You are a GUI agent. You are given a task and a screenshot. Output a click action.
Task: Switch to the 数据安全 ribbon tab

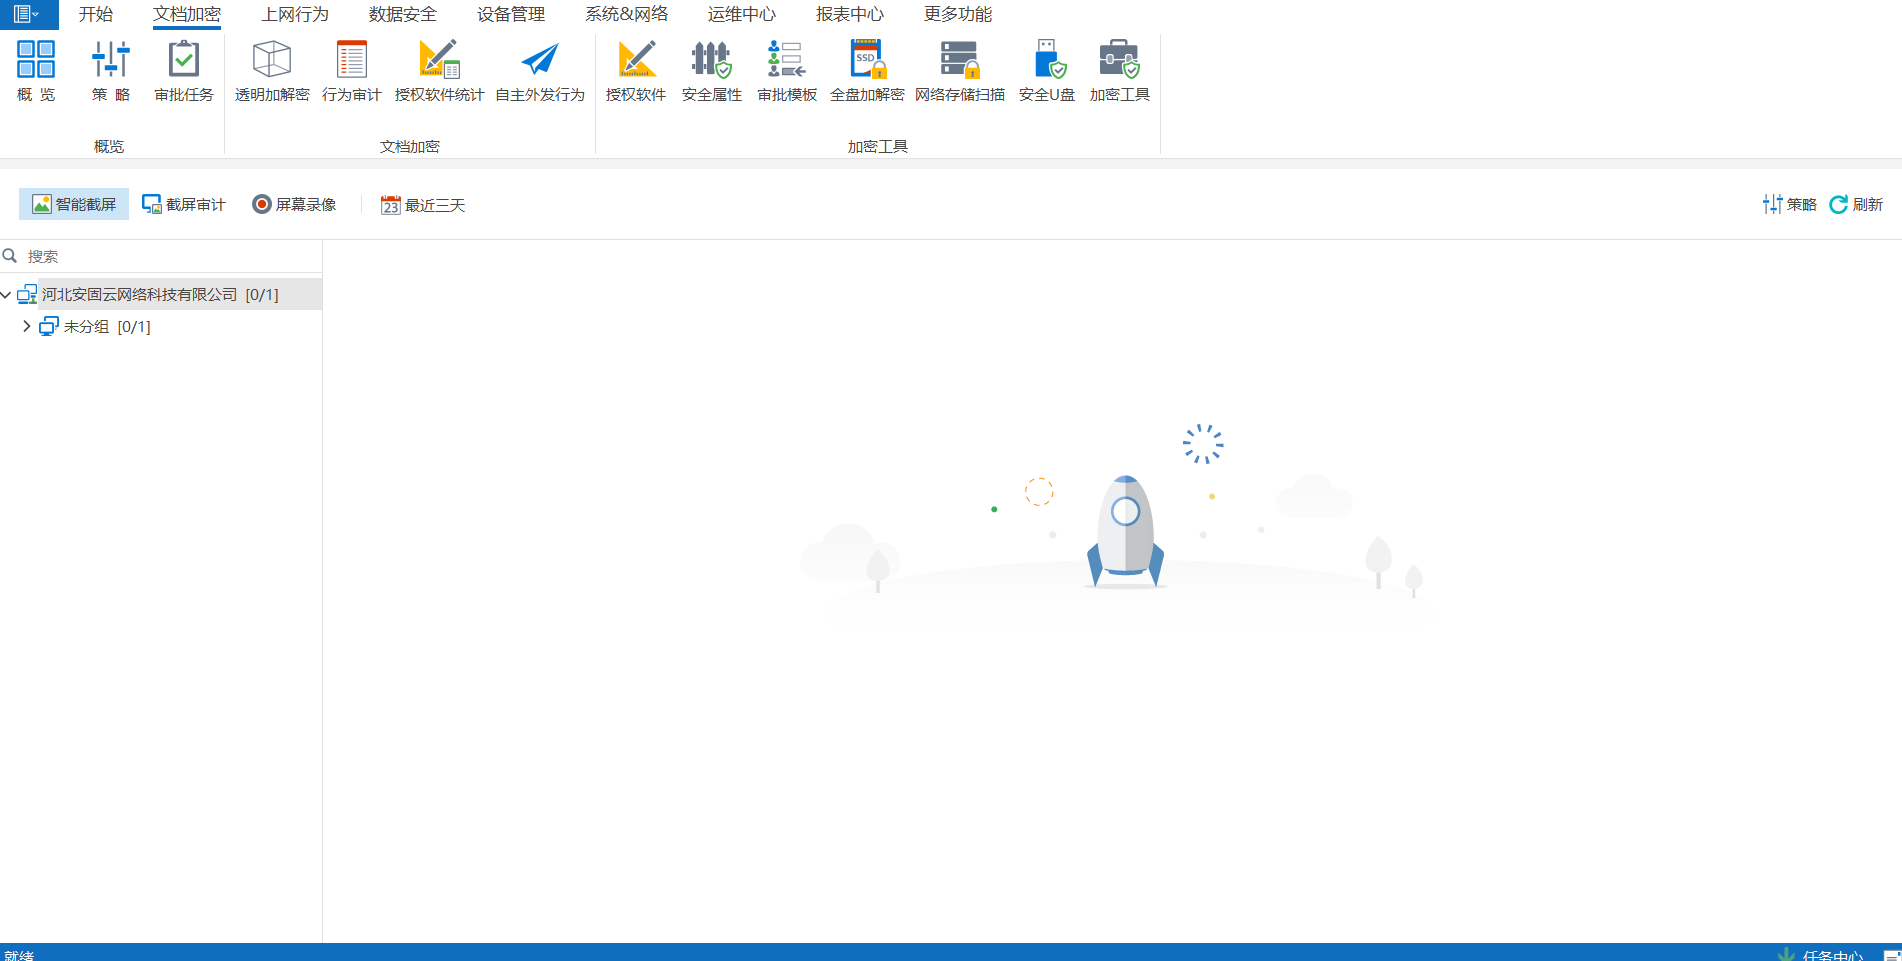402,14
